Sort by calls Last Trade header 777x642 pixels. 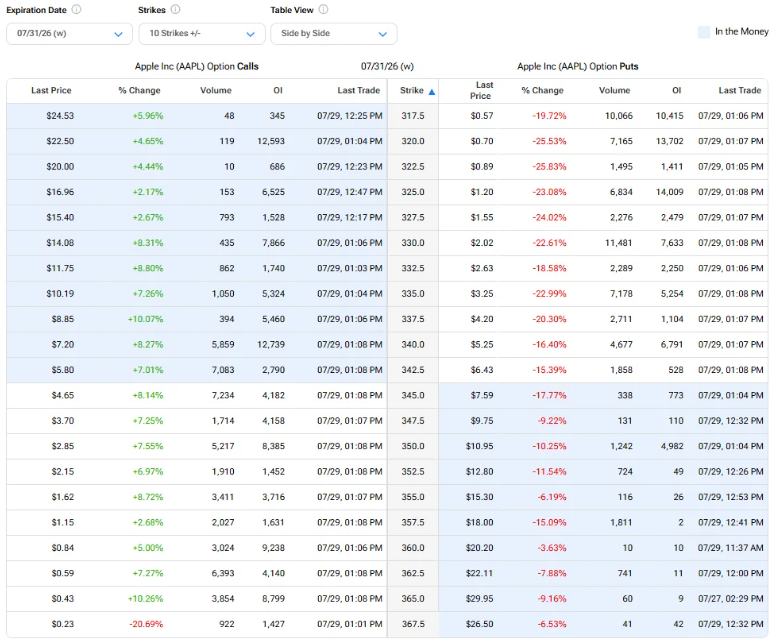click(x=359, y=90)
